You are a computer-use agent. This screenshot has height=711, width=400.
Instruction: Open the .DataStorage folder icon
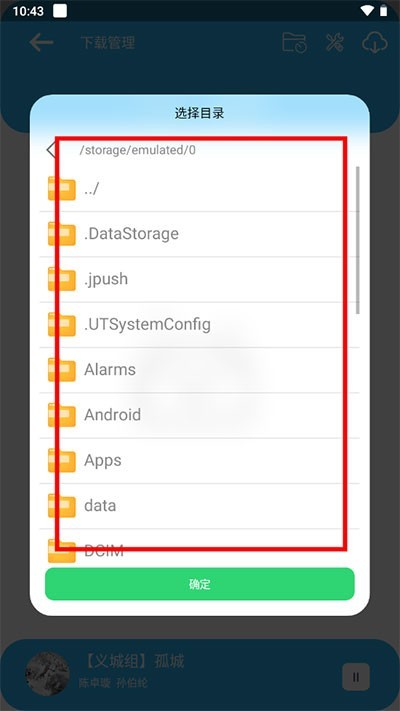pyautogui.click(x=62, y=234)
